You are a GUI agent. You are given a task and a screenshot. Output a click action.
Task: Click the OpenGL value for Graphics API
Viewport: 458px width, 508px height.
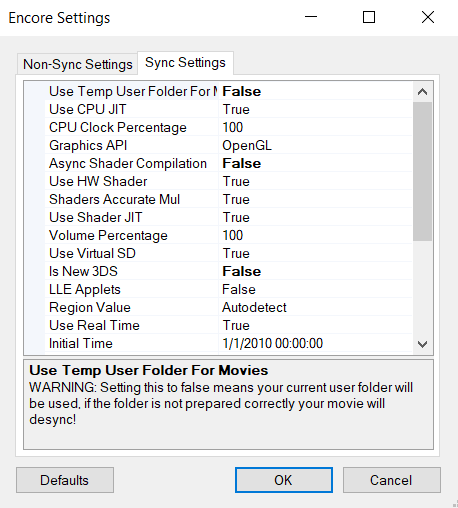[247, 145]
